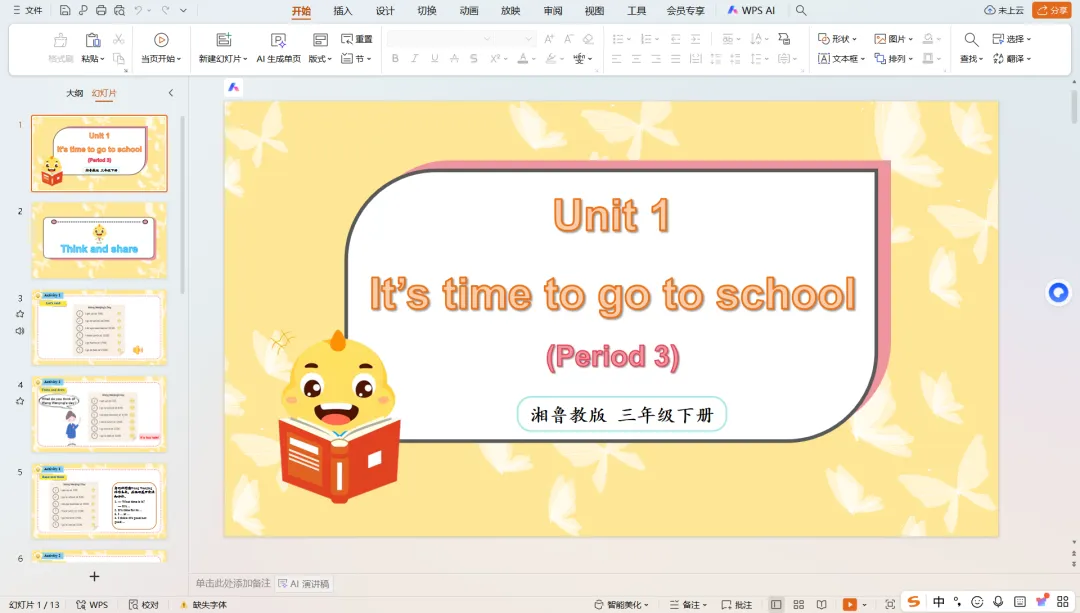1080x613 pixels.
Task: Click the Reset (重置) slide button
Action: click(x=357, y=39)
